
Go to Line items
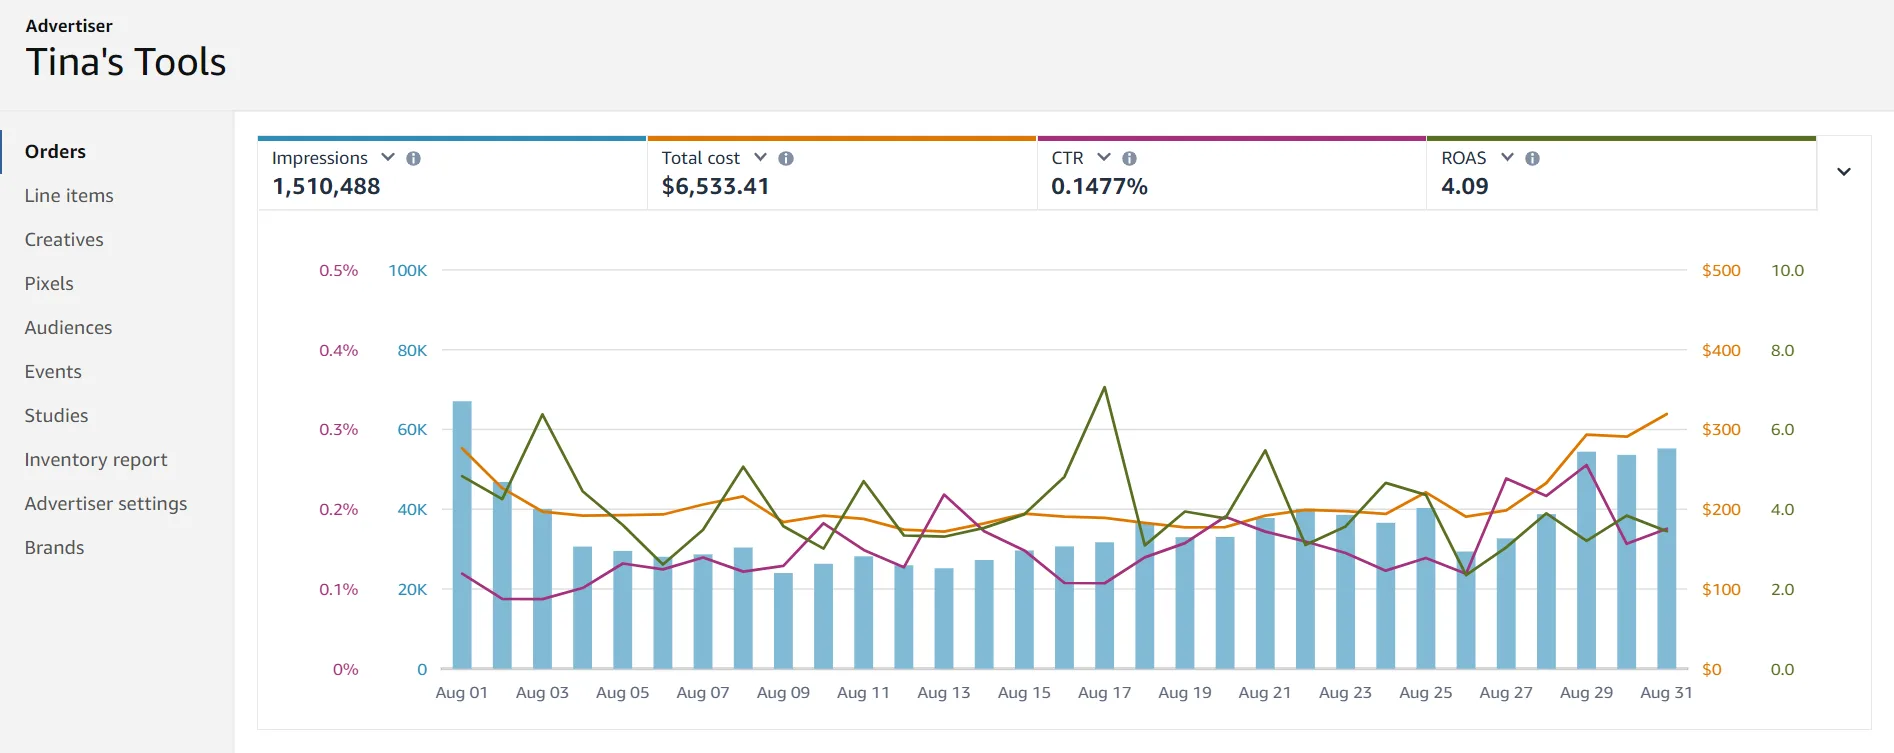coord(69,195)
